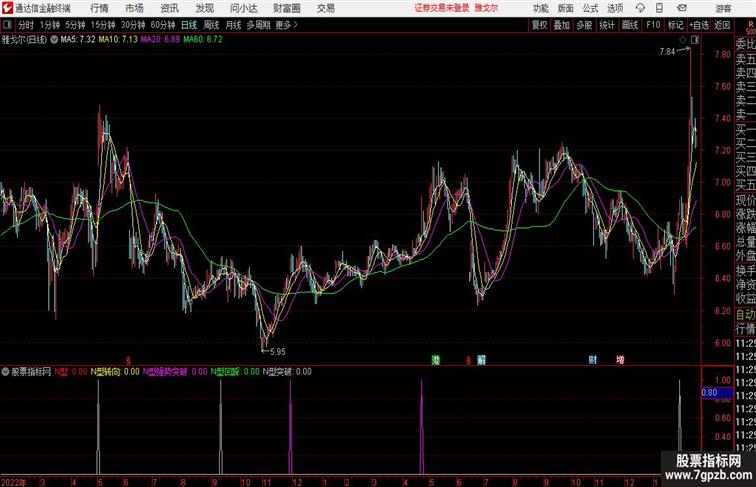Click the 游客 user account label
Viewport: 756px width, 487px height.
tap(723, 8)
